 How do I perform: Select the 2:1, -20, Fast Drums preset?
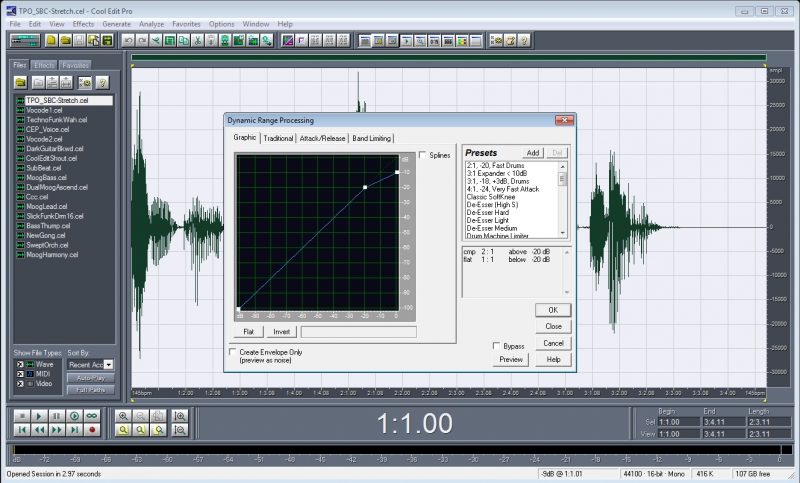click(x=495, y=166)
